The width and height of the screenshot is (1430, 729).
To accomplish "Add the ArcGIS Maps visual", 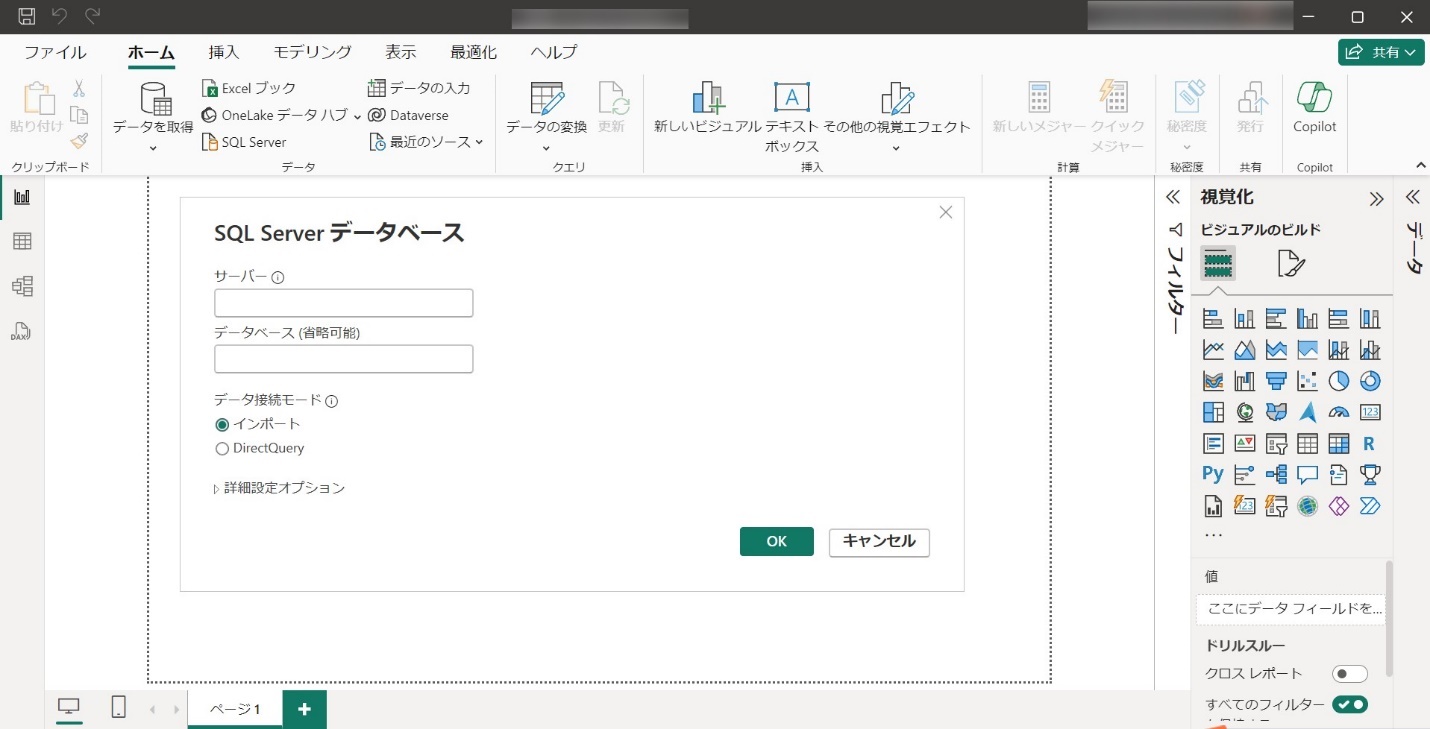I will tap(1307, 505).
